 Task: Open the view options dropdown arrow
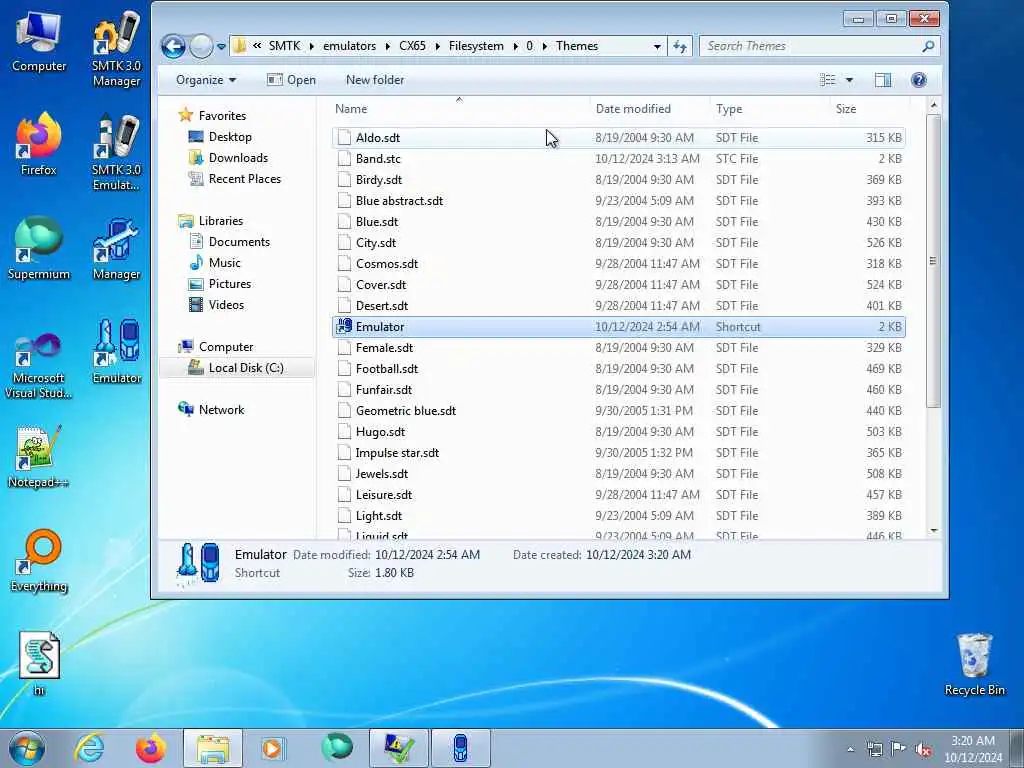[x=849, y=80]
